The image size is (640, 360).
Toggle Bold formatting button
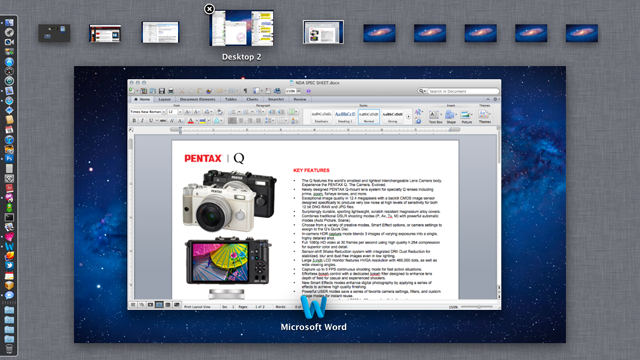pyautogui.click(x=134, y=120)
